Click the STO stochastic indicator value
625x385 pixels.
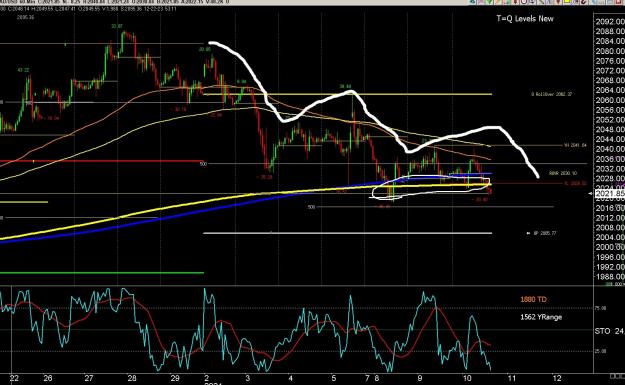point(609,331)
